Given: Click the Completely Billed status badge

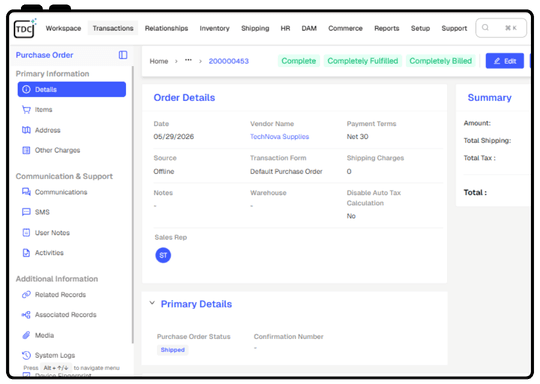Looking at the screenshot, I should click(440, 61).
